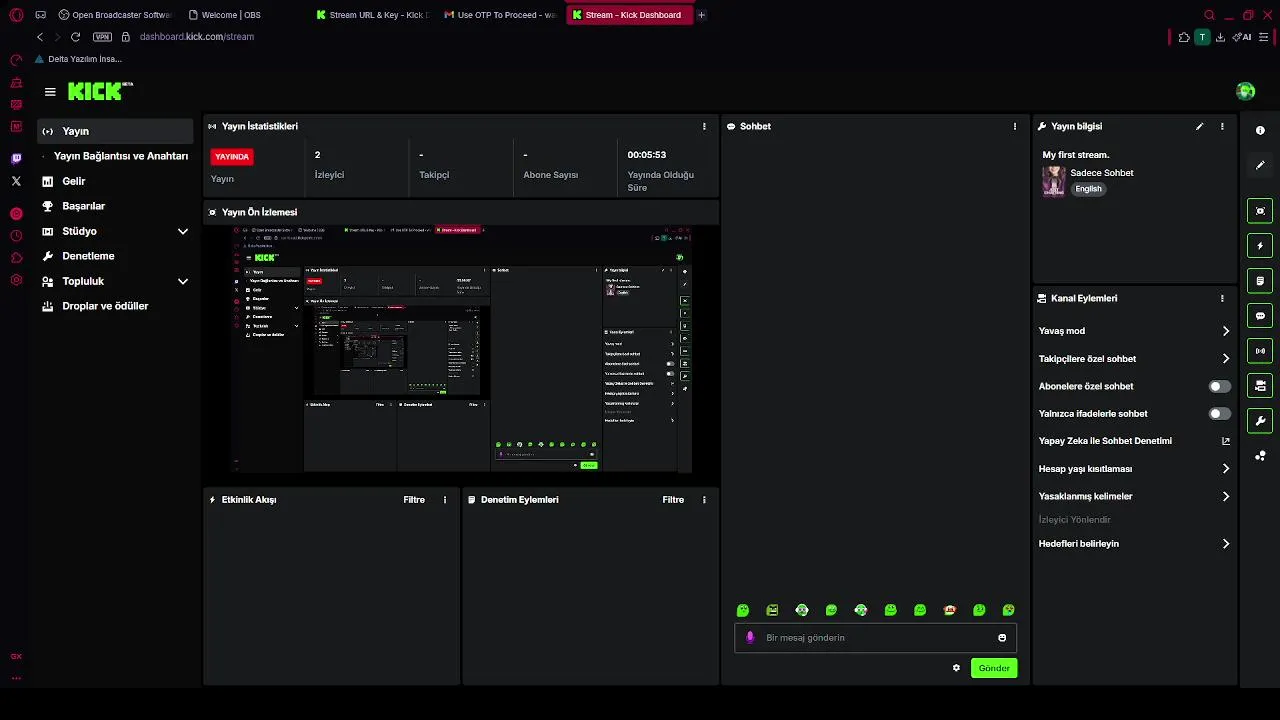Switch to Use OTP To Proceed tab
Viewport: 1280px width, 720px height.
[500, 15]
